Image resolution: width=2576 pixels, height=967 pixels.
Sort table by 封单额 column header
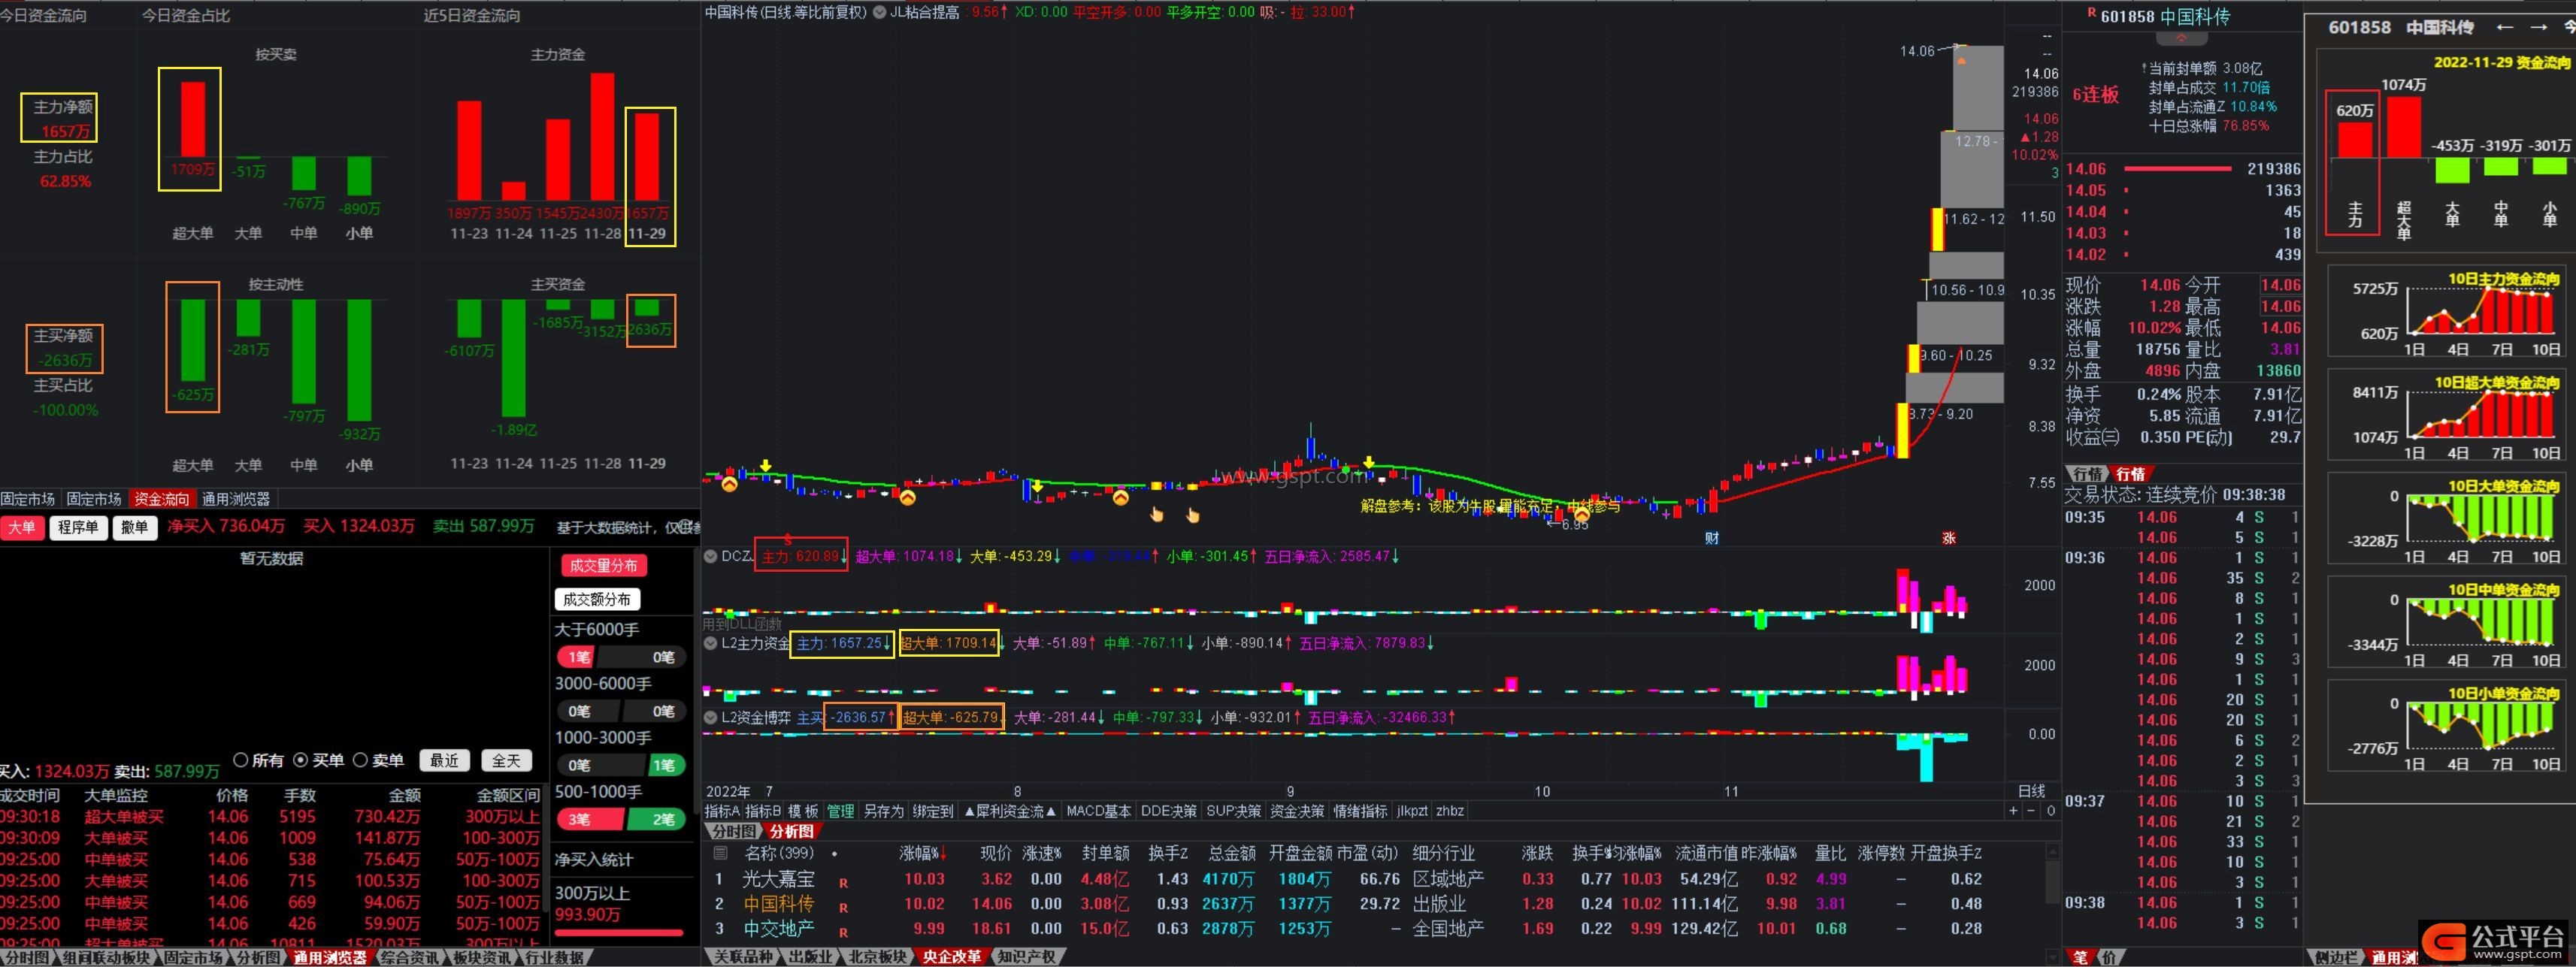coord(1105,853)
